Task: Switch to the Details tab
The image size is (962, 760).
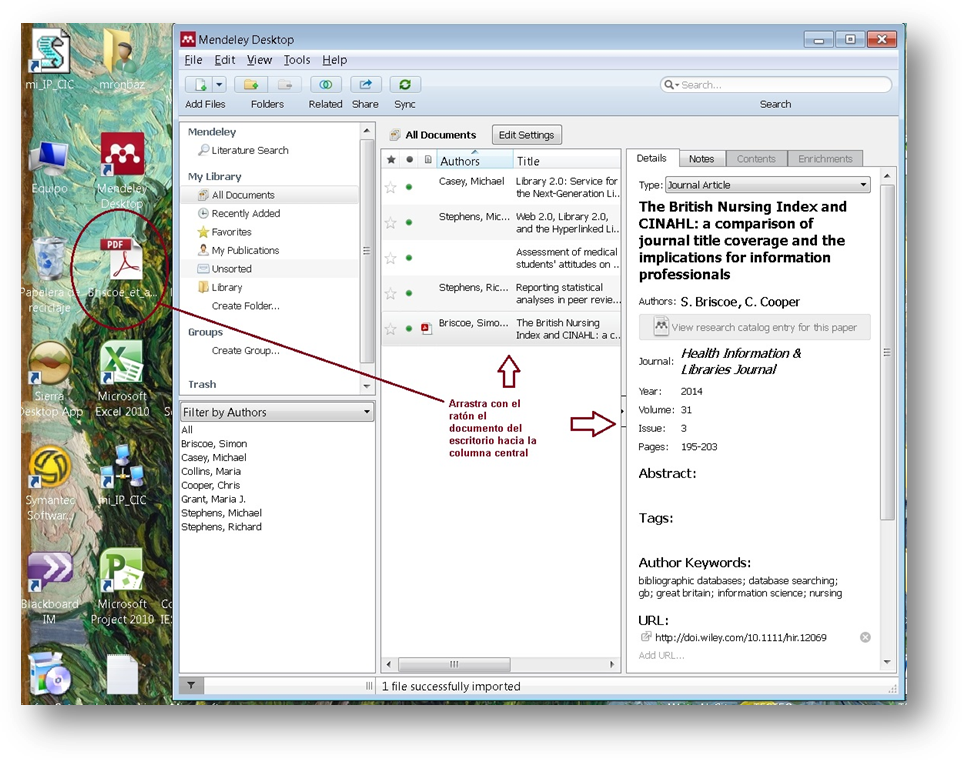Action: pos(652,158)
